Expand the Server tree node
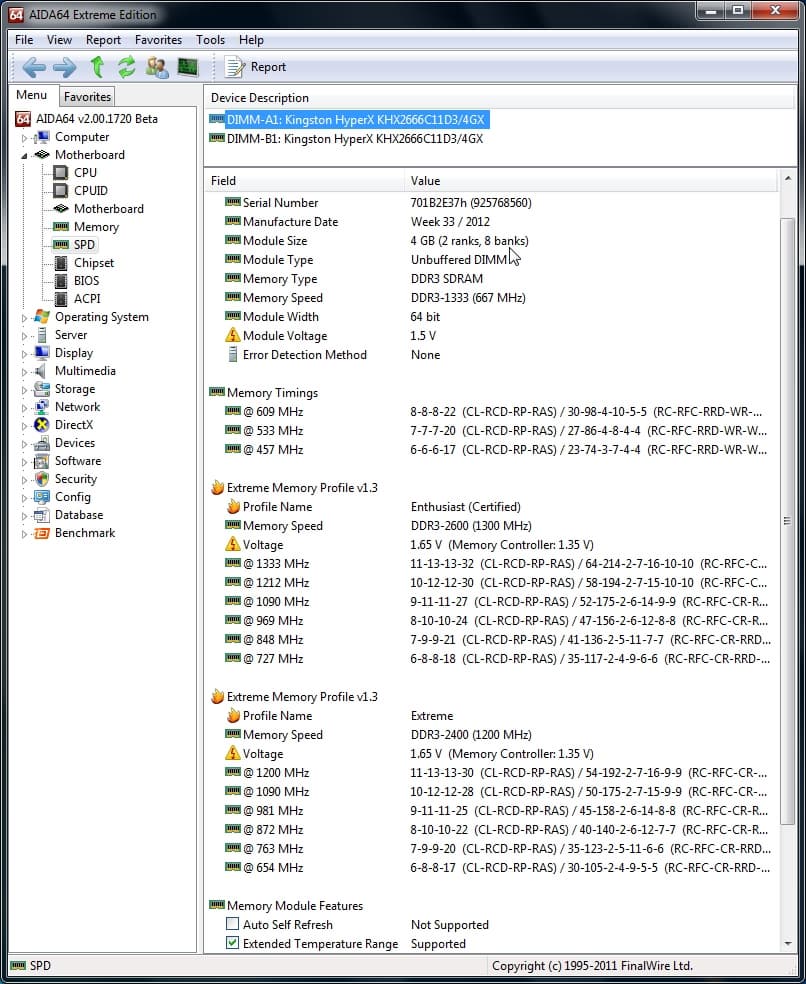This screenshot has height=984, width=806. 24,336
